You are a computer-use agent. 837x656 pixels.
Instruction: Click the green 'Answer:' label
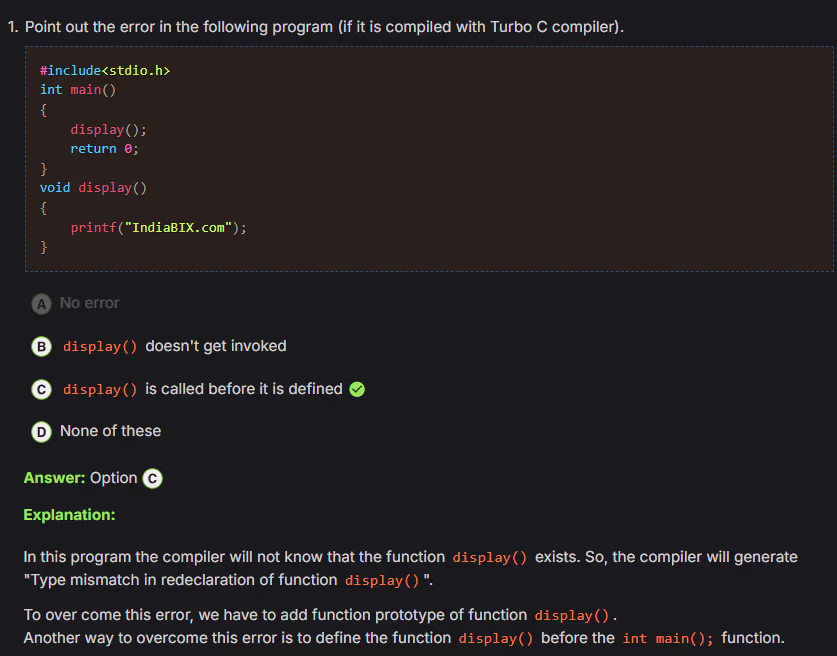(x=54, y=478)
